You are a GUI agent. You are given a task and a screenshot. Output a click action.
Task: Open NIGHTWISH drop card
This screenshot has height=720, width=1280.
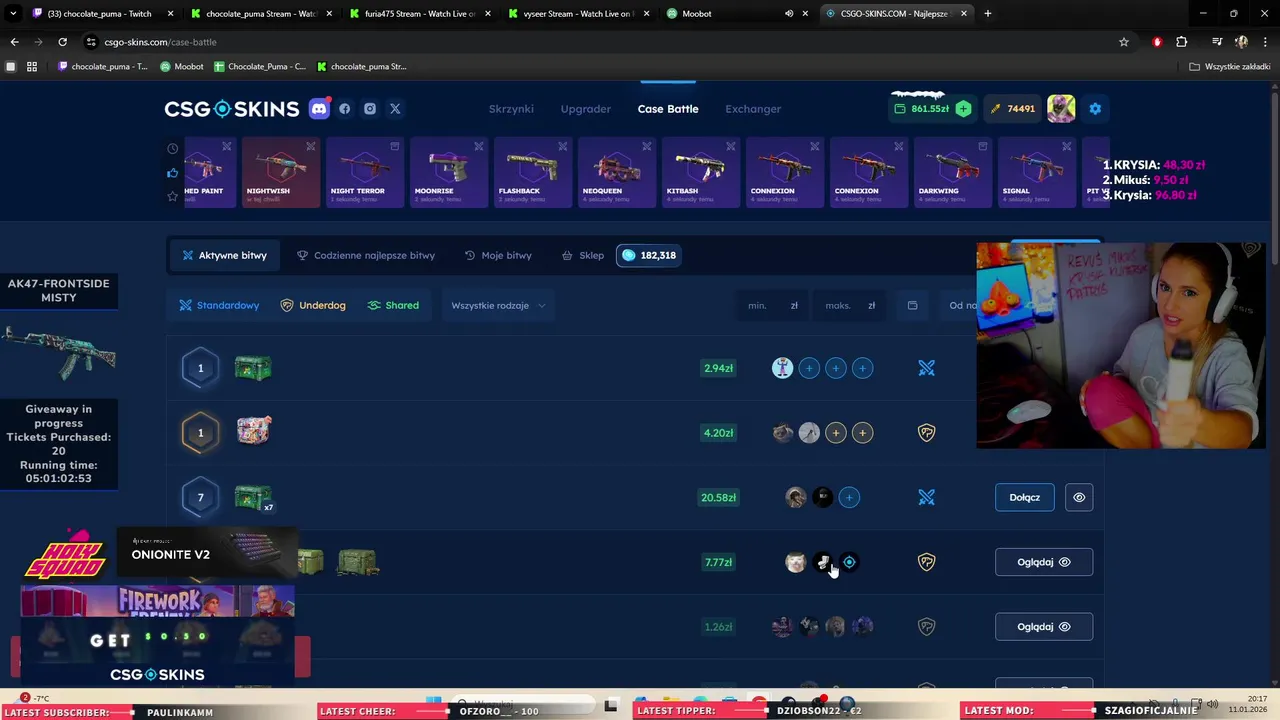(281, 172)
